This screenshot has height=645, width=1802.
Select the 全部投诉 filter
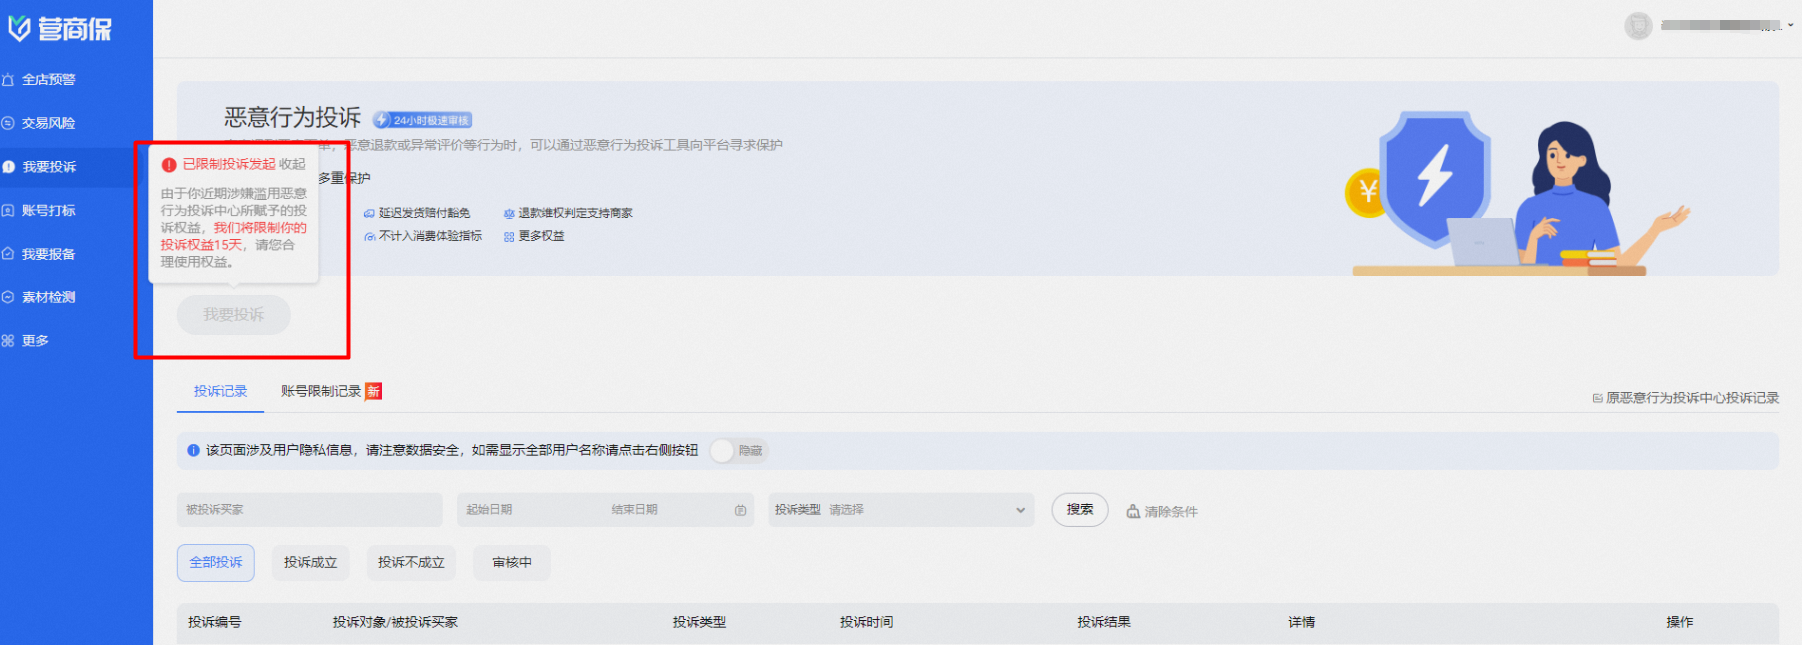pyautogui.click(x=216, y=563)
